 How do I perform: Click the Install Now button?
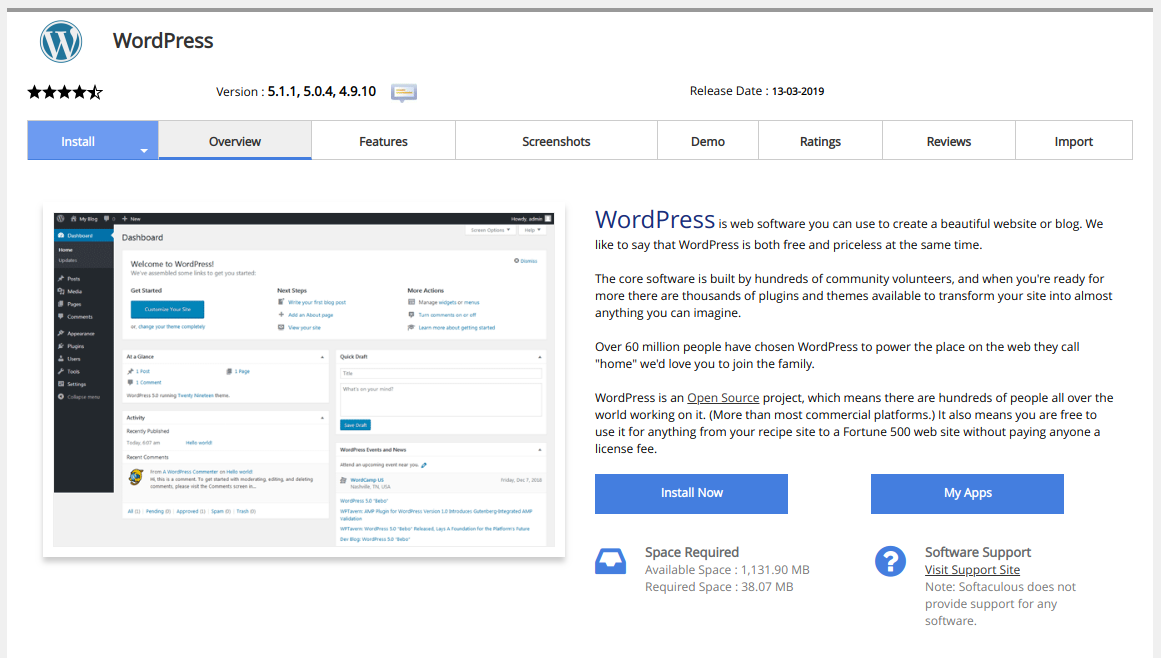pyautogui.click(x=692, y=494)
